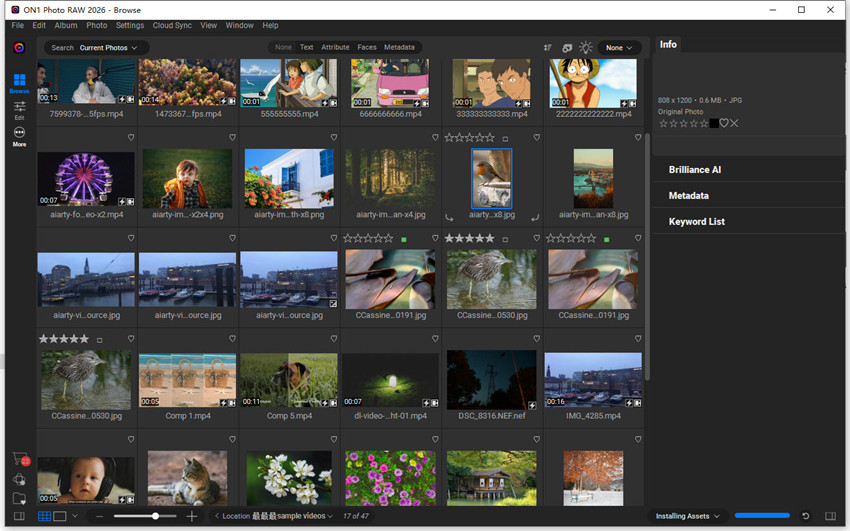
Task: Click plus to increase thumbnail size
Action: tap(192, 516)
